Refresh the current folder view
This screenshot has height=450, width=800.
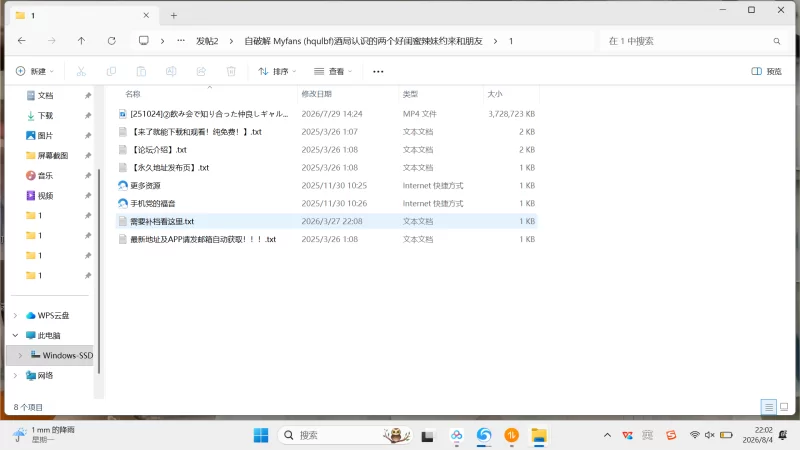pos(111,41)
